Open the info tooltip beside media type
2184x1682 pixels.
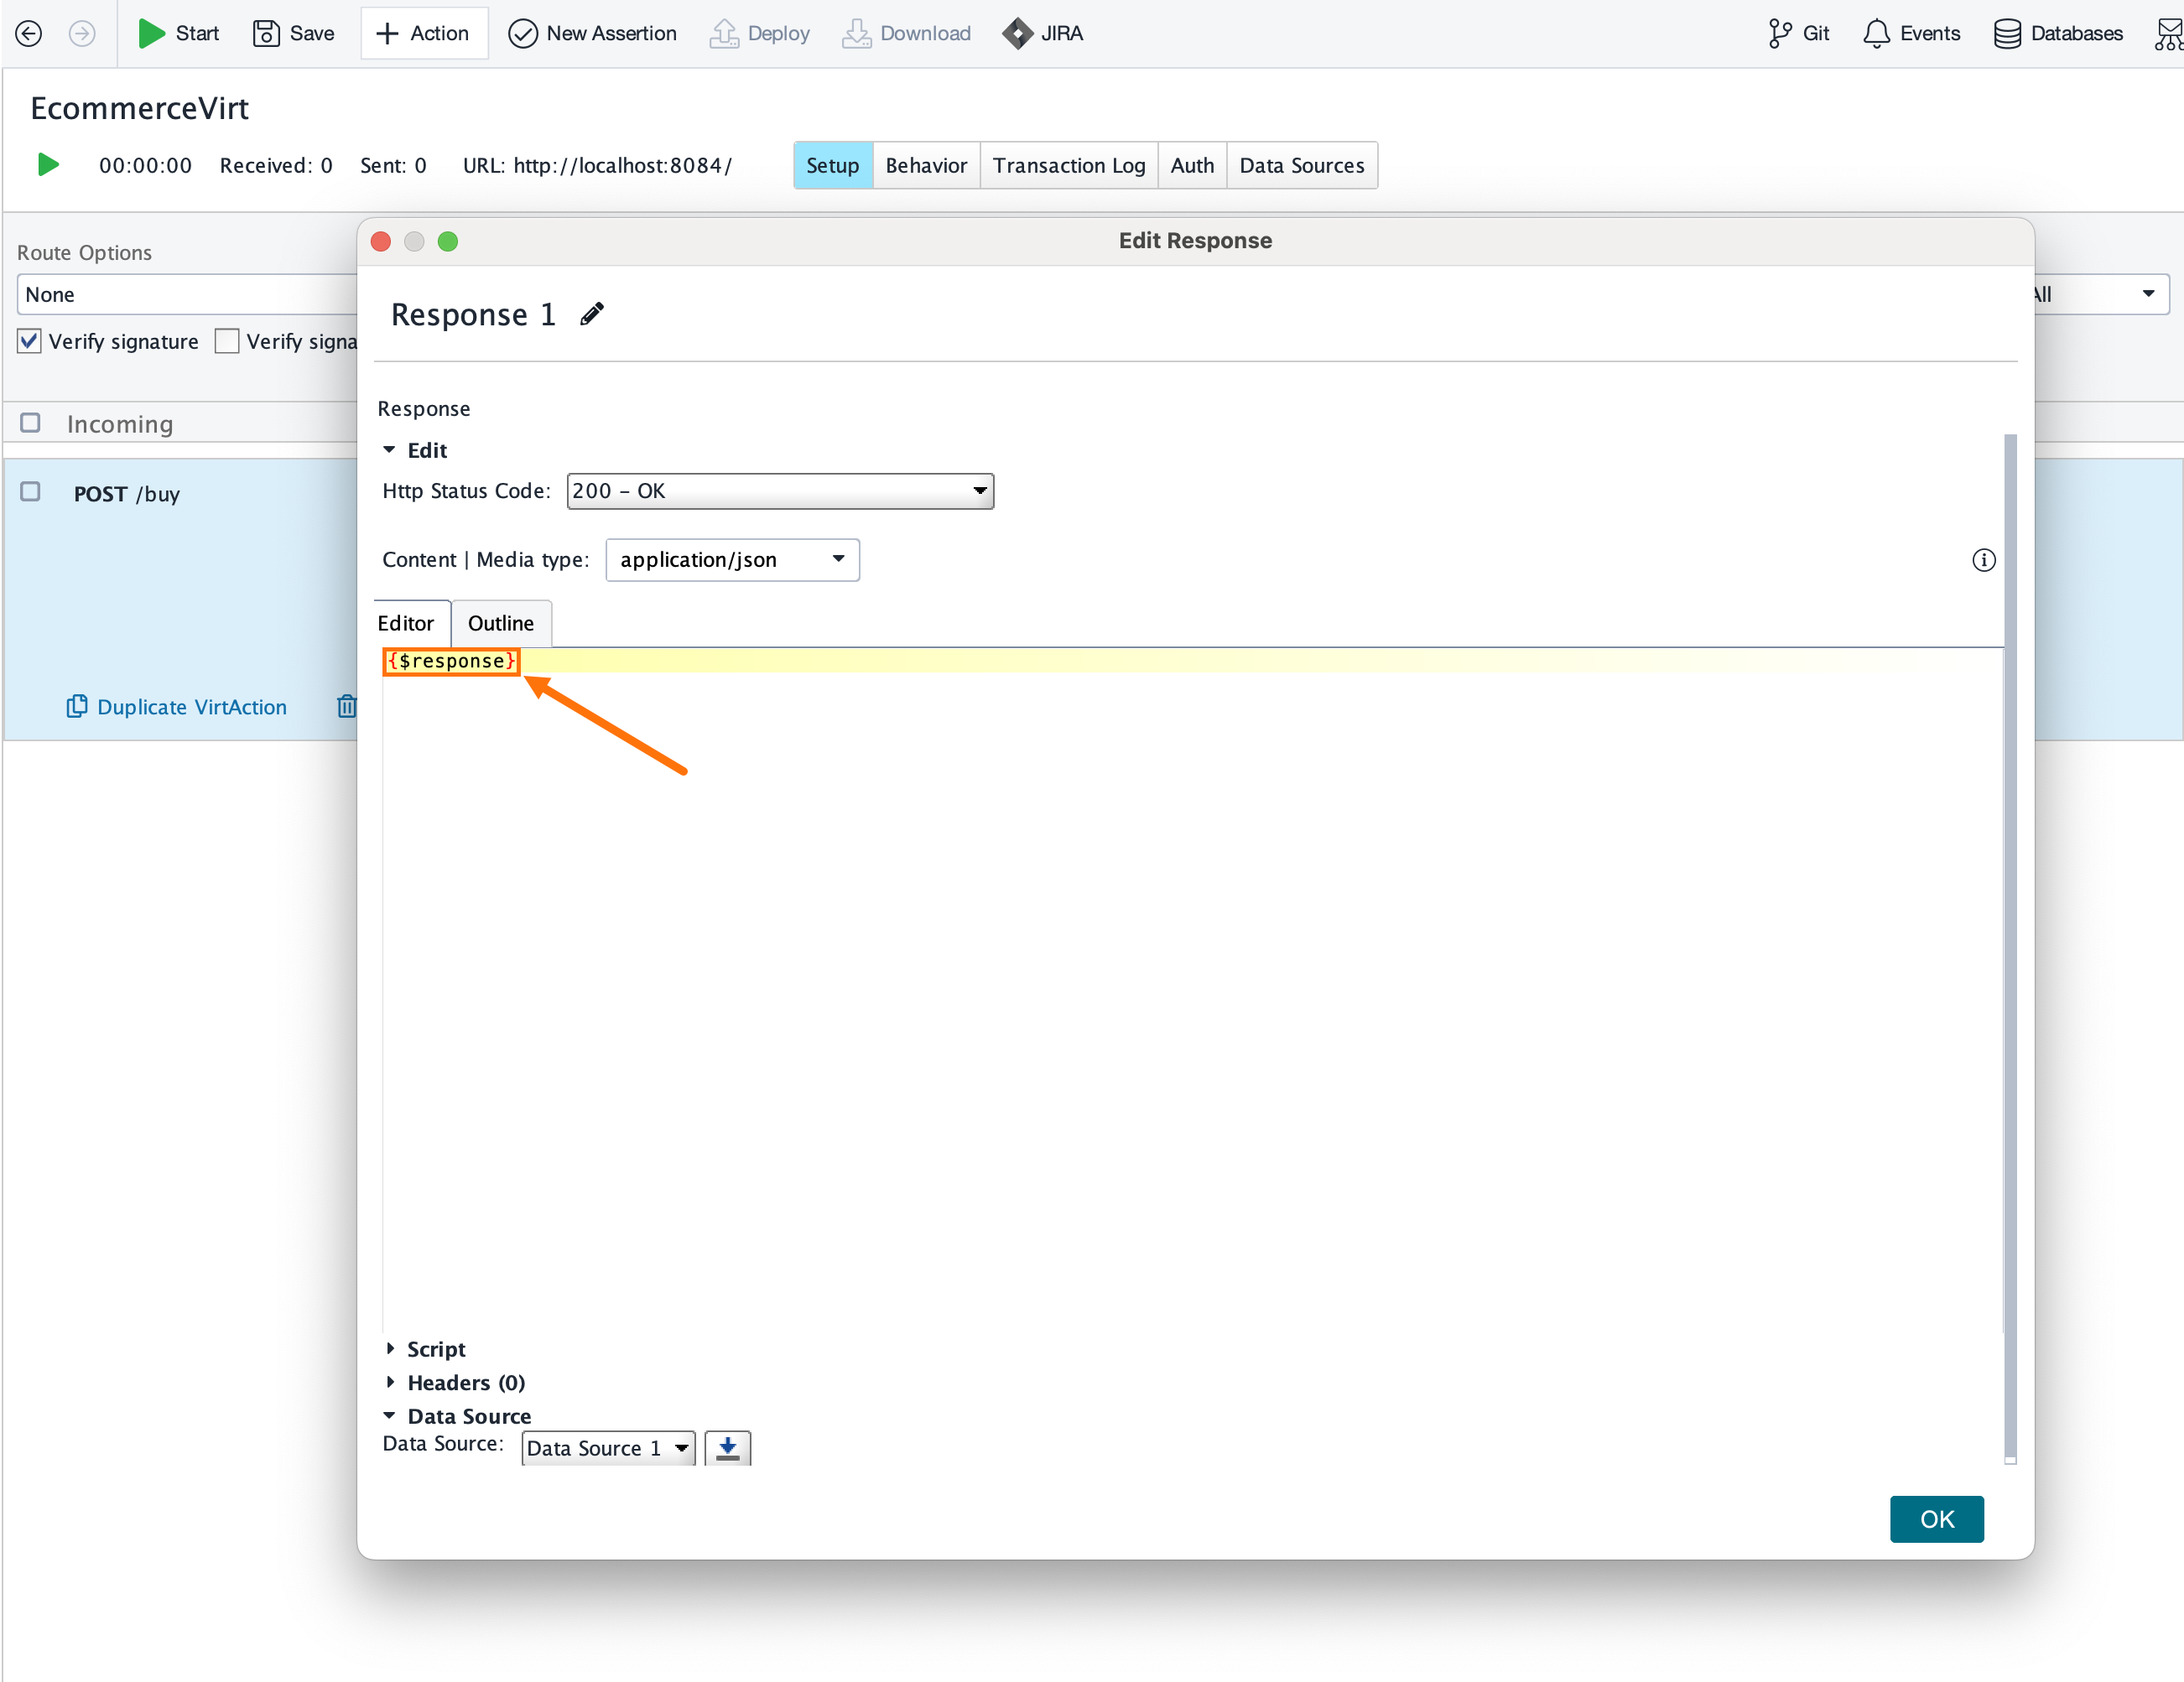[1984, 560]
